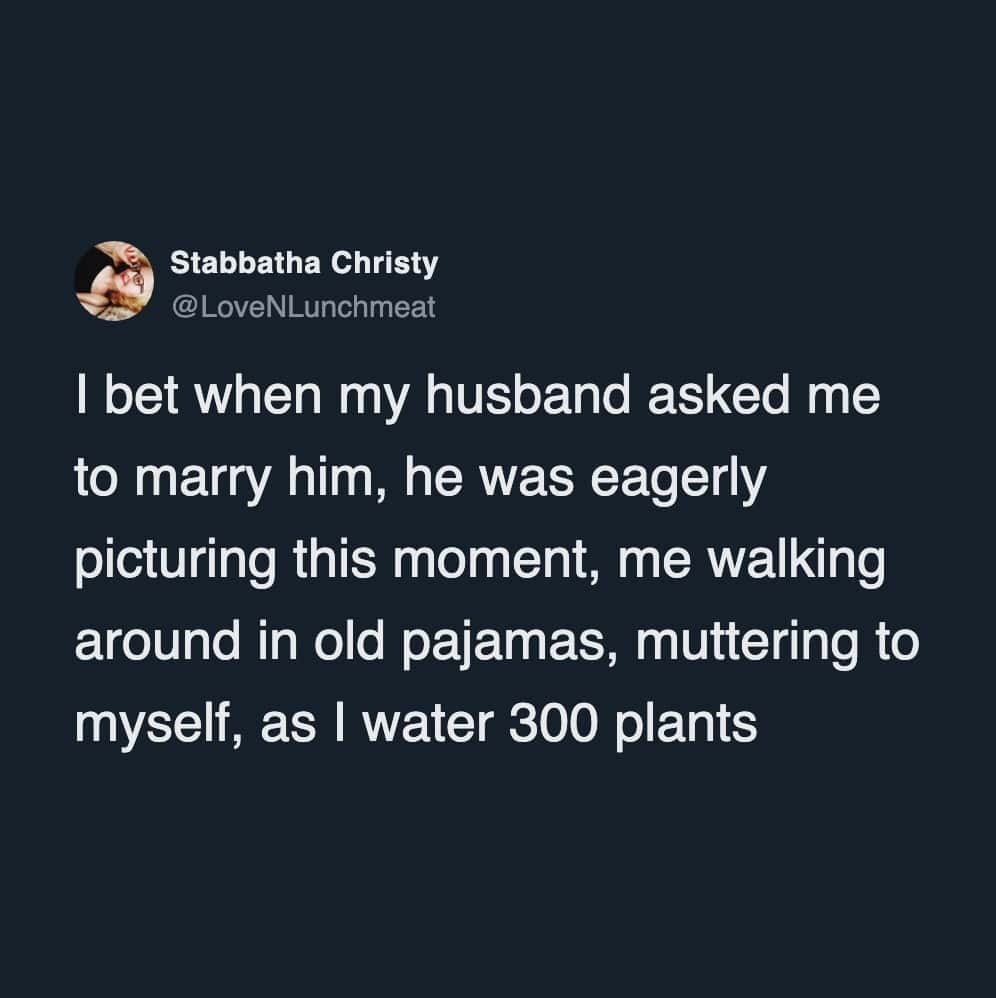This screenshot has height=998, width=996.
Task: Click the word "water" in the tweet
Action: pos(423,724)
